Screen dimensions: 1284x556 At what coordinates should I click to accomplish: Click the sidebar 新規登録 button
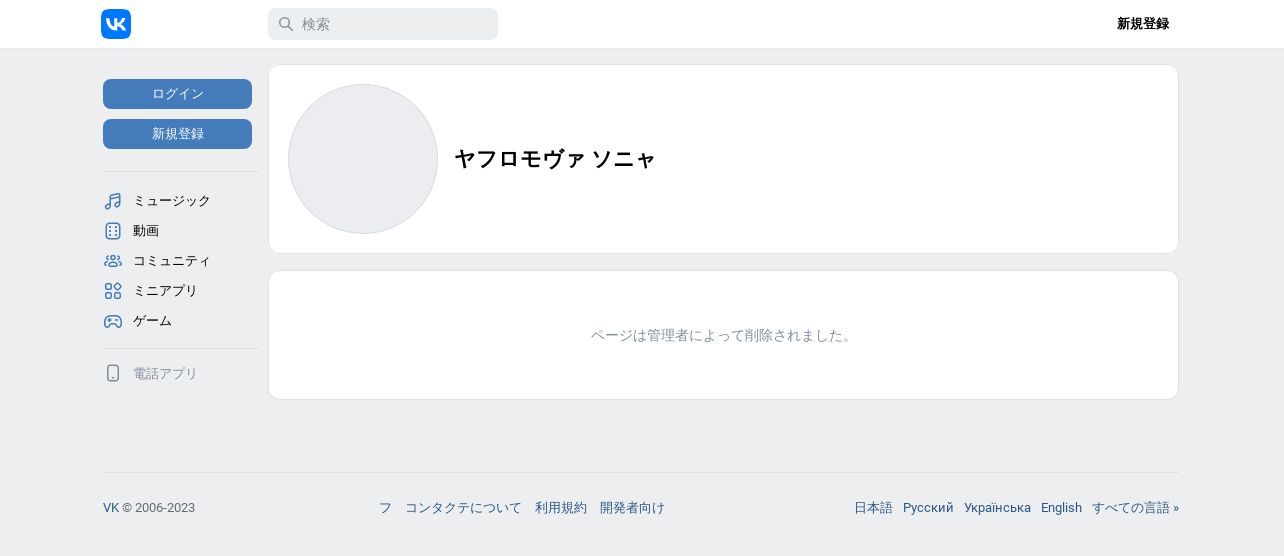pos(177,134)
